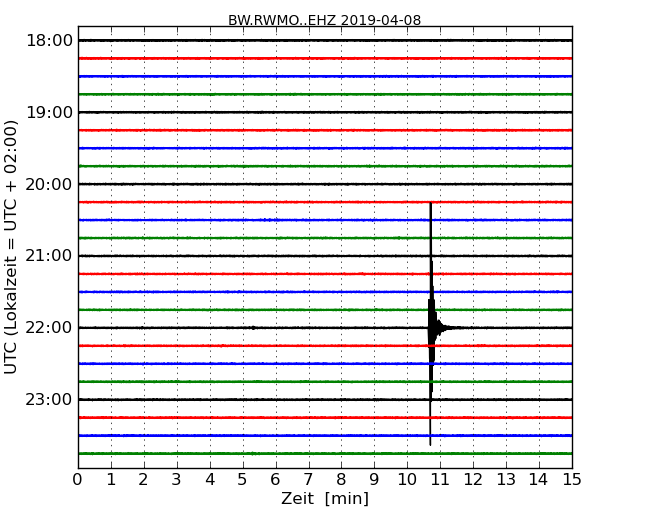Click the 19:00 time label
Image resolution: width=650 pixels, height=520 pixels.
pos(49,112)
